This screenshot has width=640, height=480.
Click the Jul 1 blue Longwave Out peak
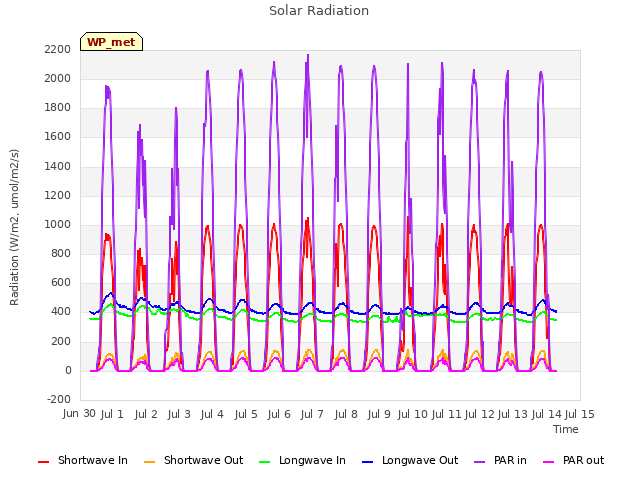(x=110, y=293)
